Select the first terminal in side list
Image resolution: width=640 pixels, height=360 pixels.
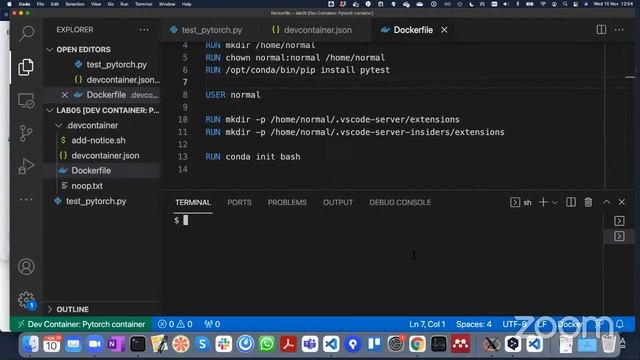[619, 221]
